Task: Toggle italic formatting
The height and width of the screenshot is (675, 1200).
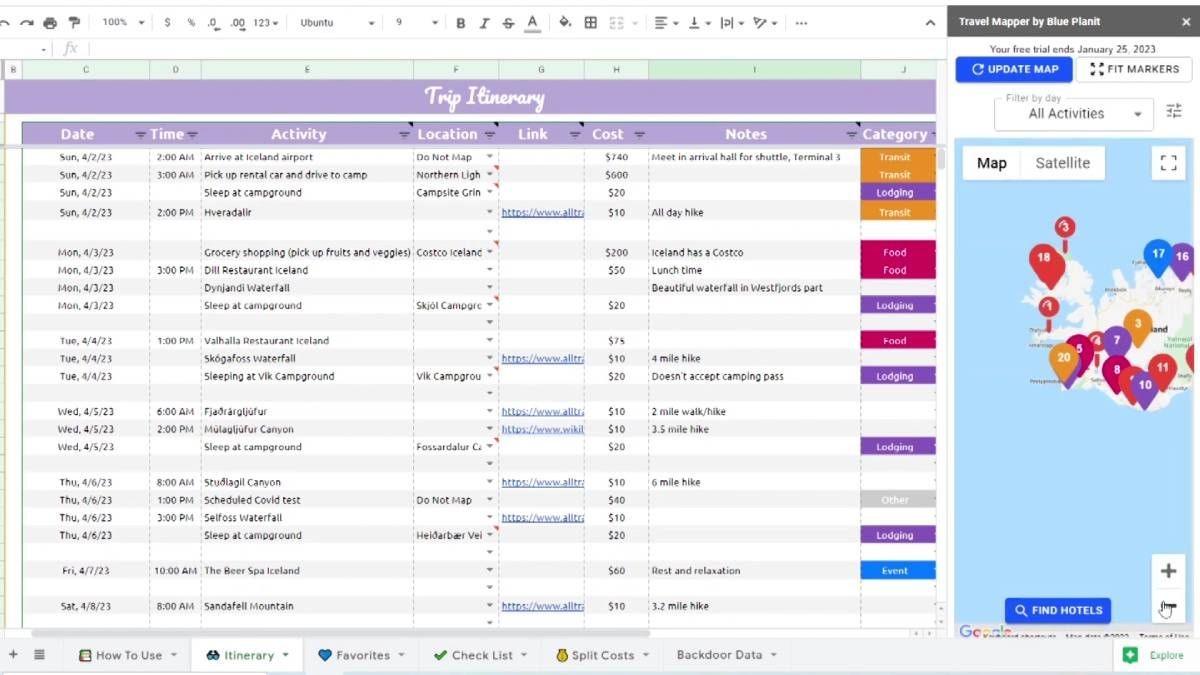Action: (484, 22)
